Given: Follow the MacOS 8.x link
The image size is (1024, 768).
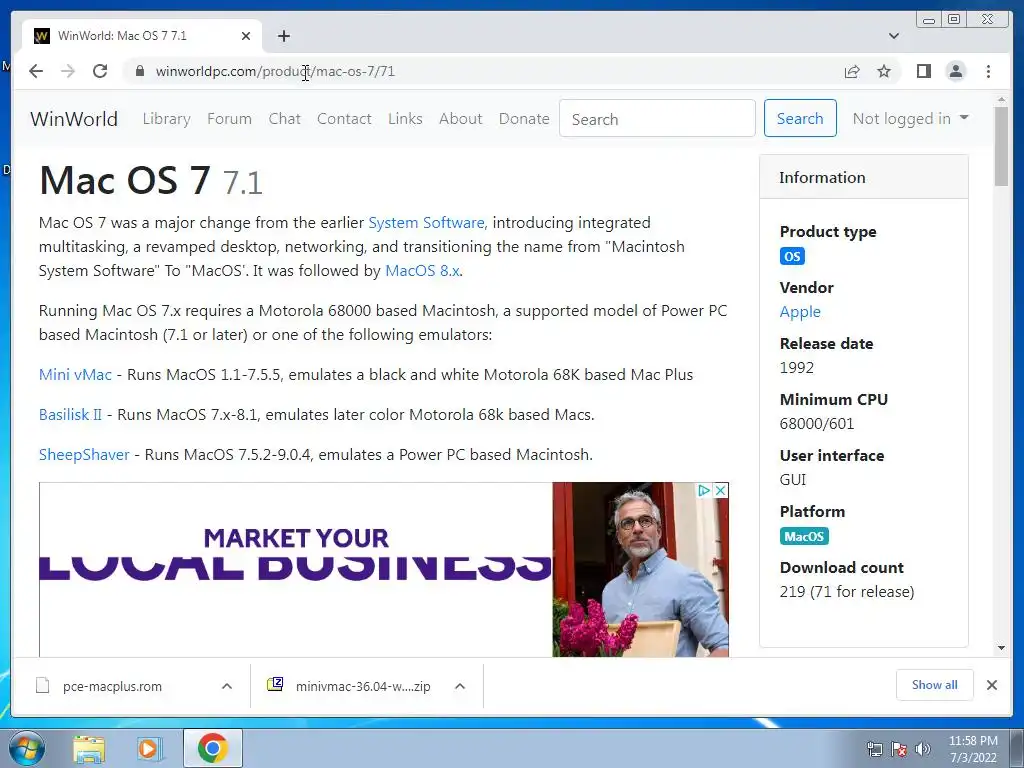Looking at the screenshot, I should (423, 270).
